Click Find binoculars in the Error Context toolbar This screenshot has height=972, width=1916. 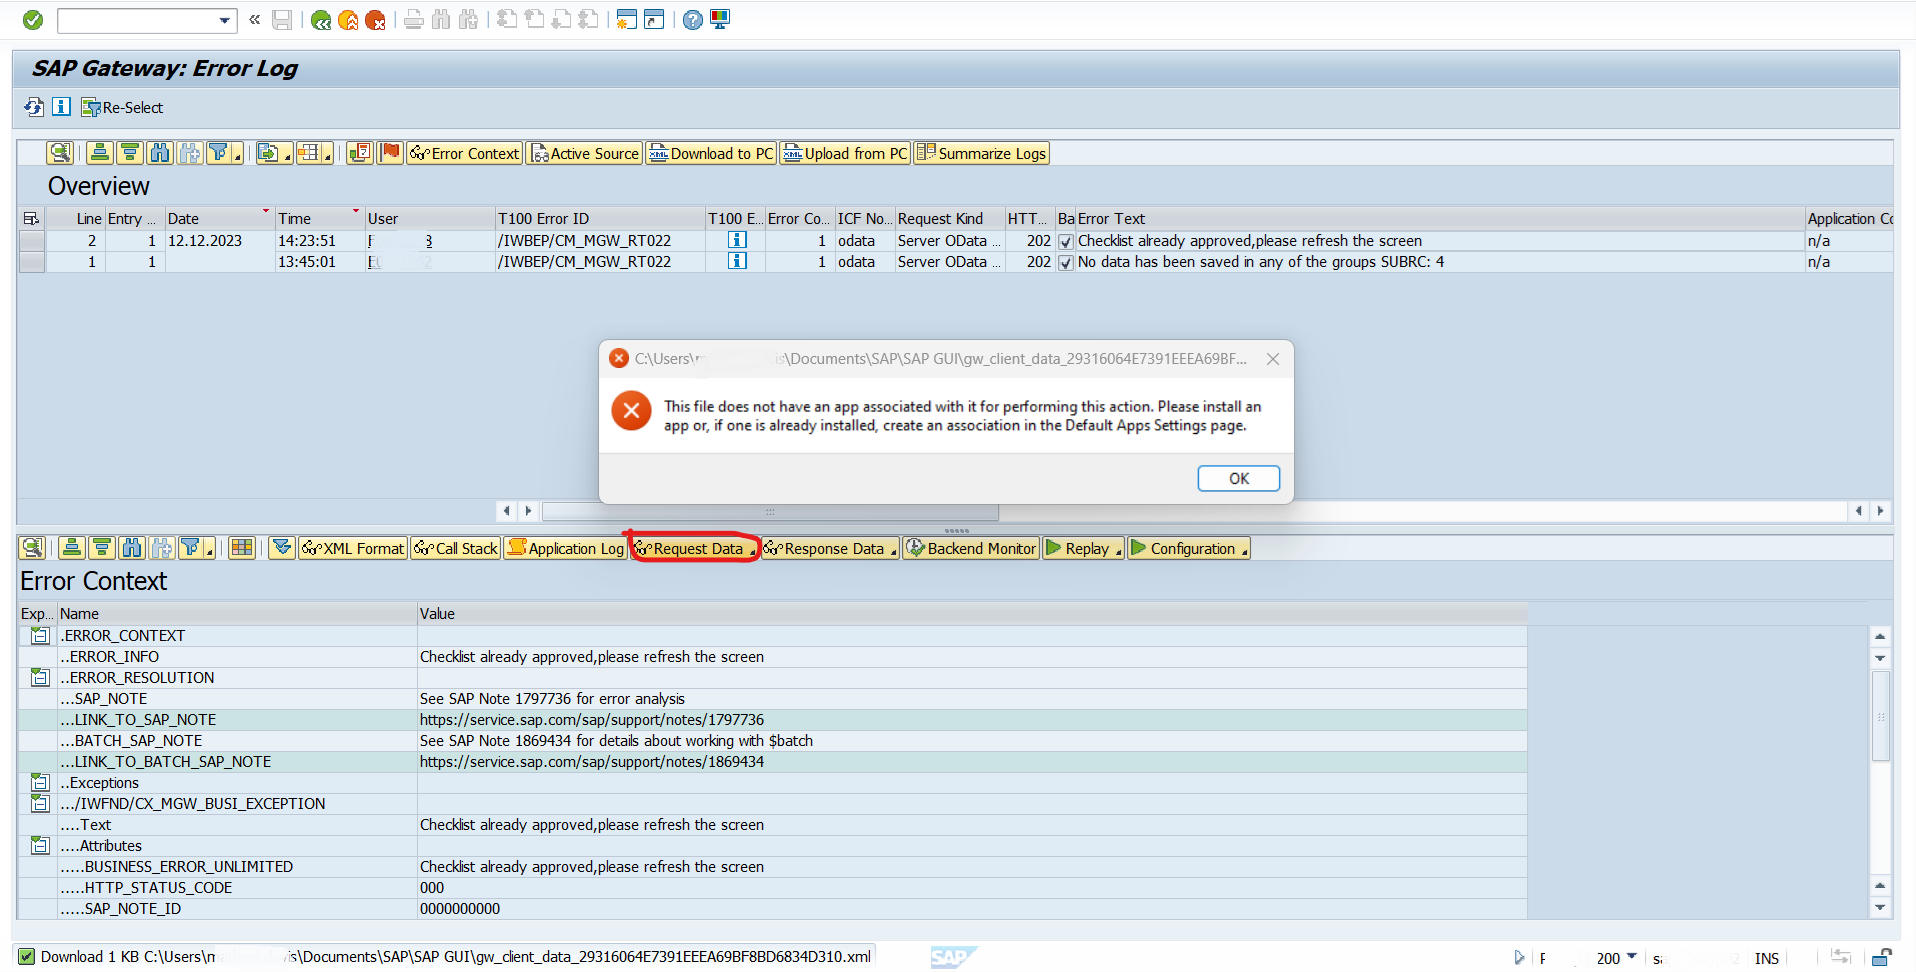(131, 548)
